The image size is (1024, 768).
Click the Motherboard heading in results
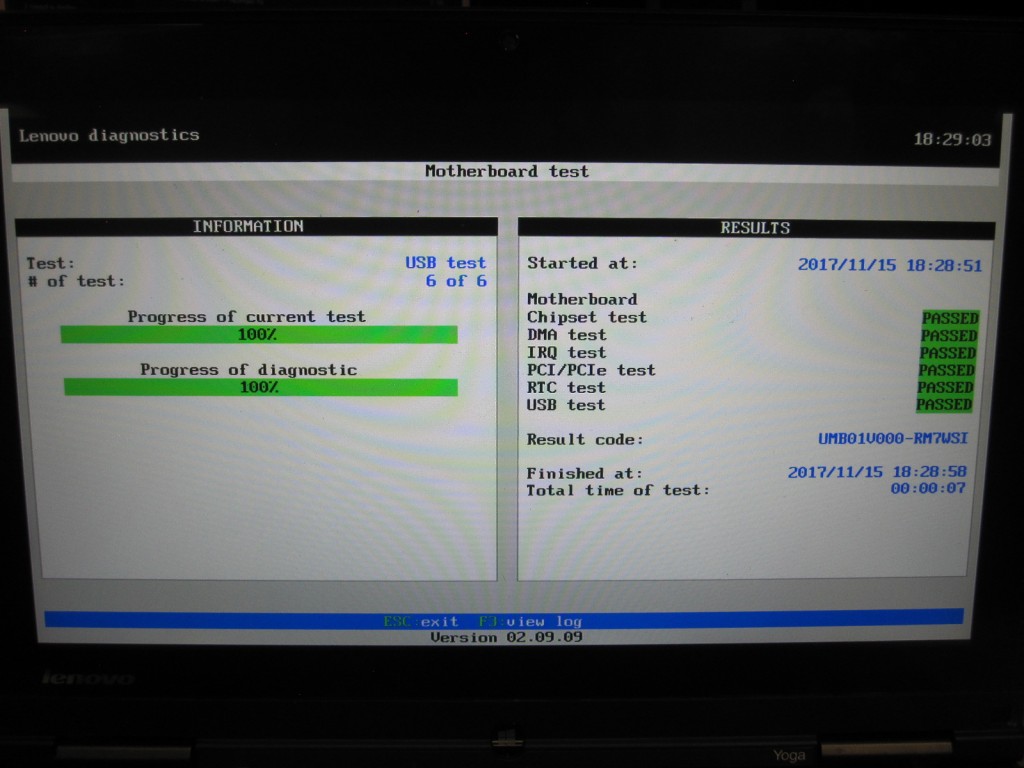(x=582, y=299)
